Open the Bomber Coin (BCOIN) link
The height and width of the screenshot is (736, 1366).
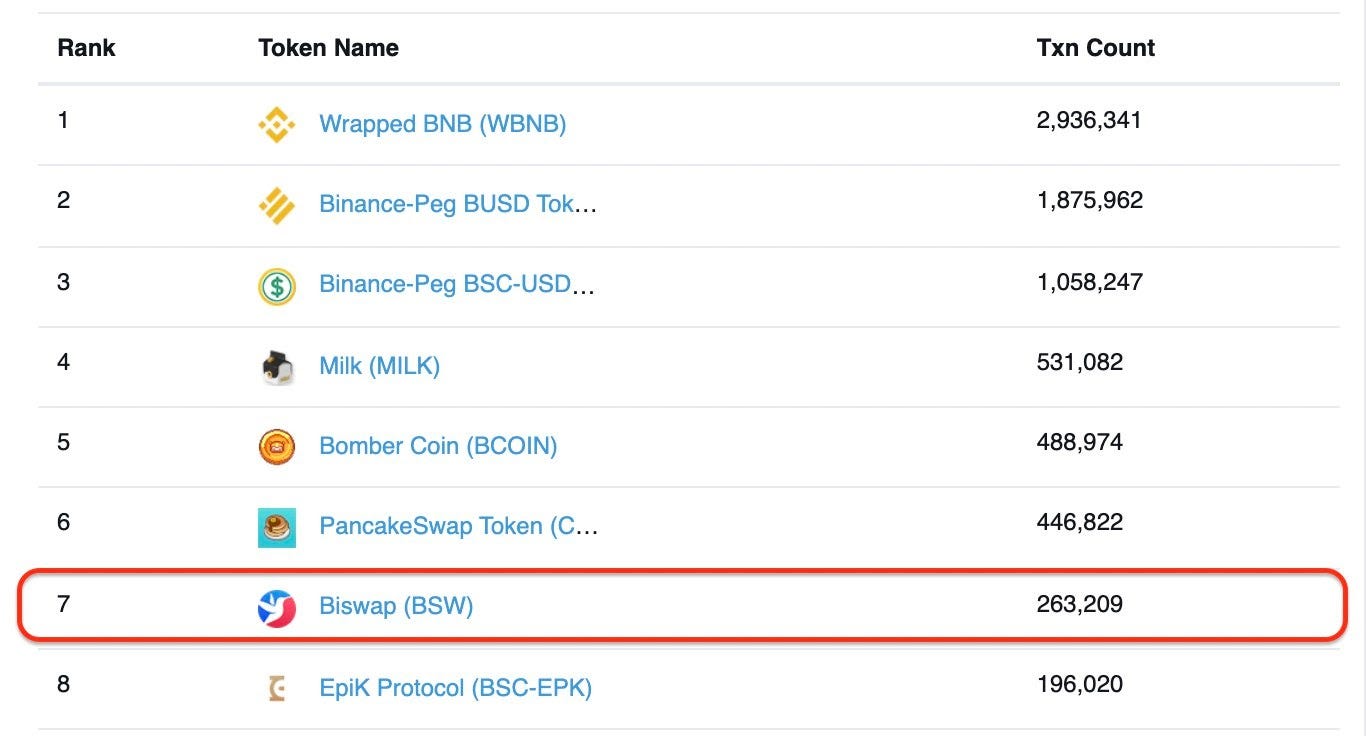pyautogui.click(x=437, y=446)
